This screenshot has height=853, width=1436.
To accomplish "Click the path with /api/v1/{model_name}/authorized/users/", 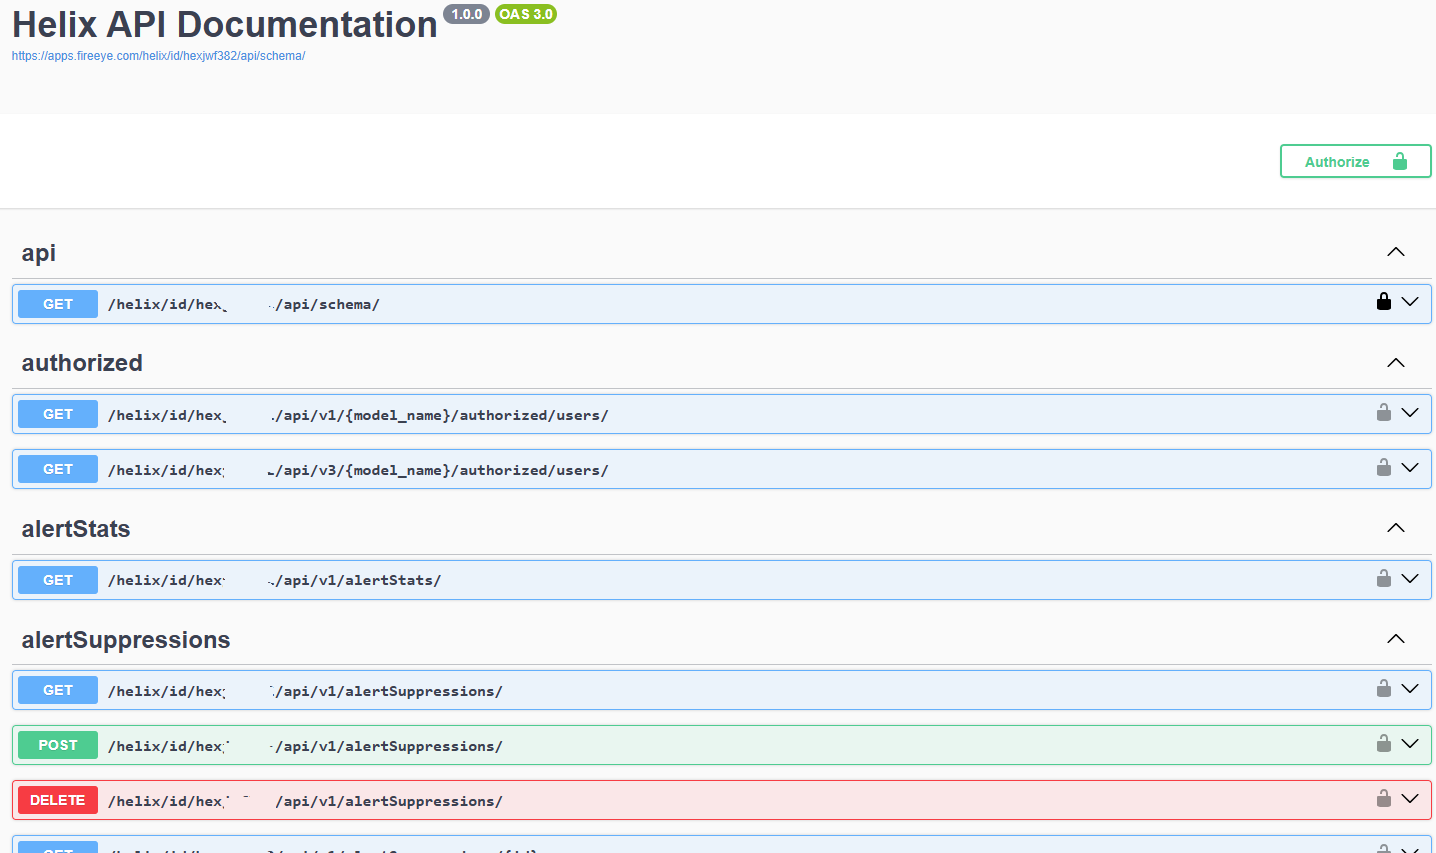I will click(358, 415).
